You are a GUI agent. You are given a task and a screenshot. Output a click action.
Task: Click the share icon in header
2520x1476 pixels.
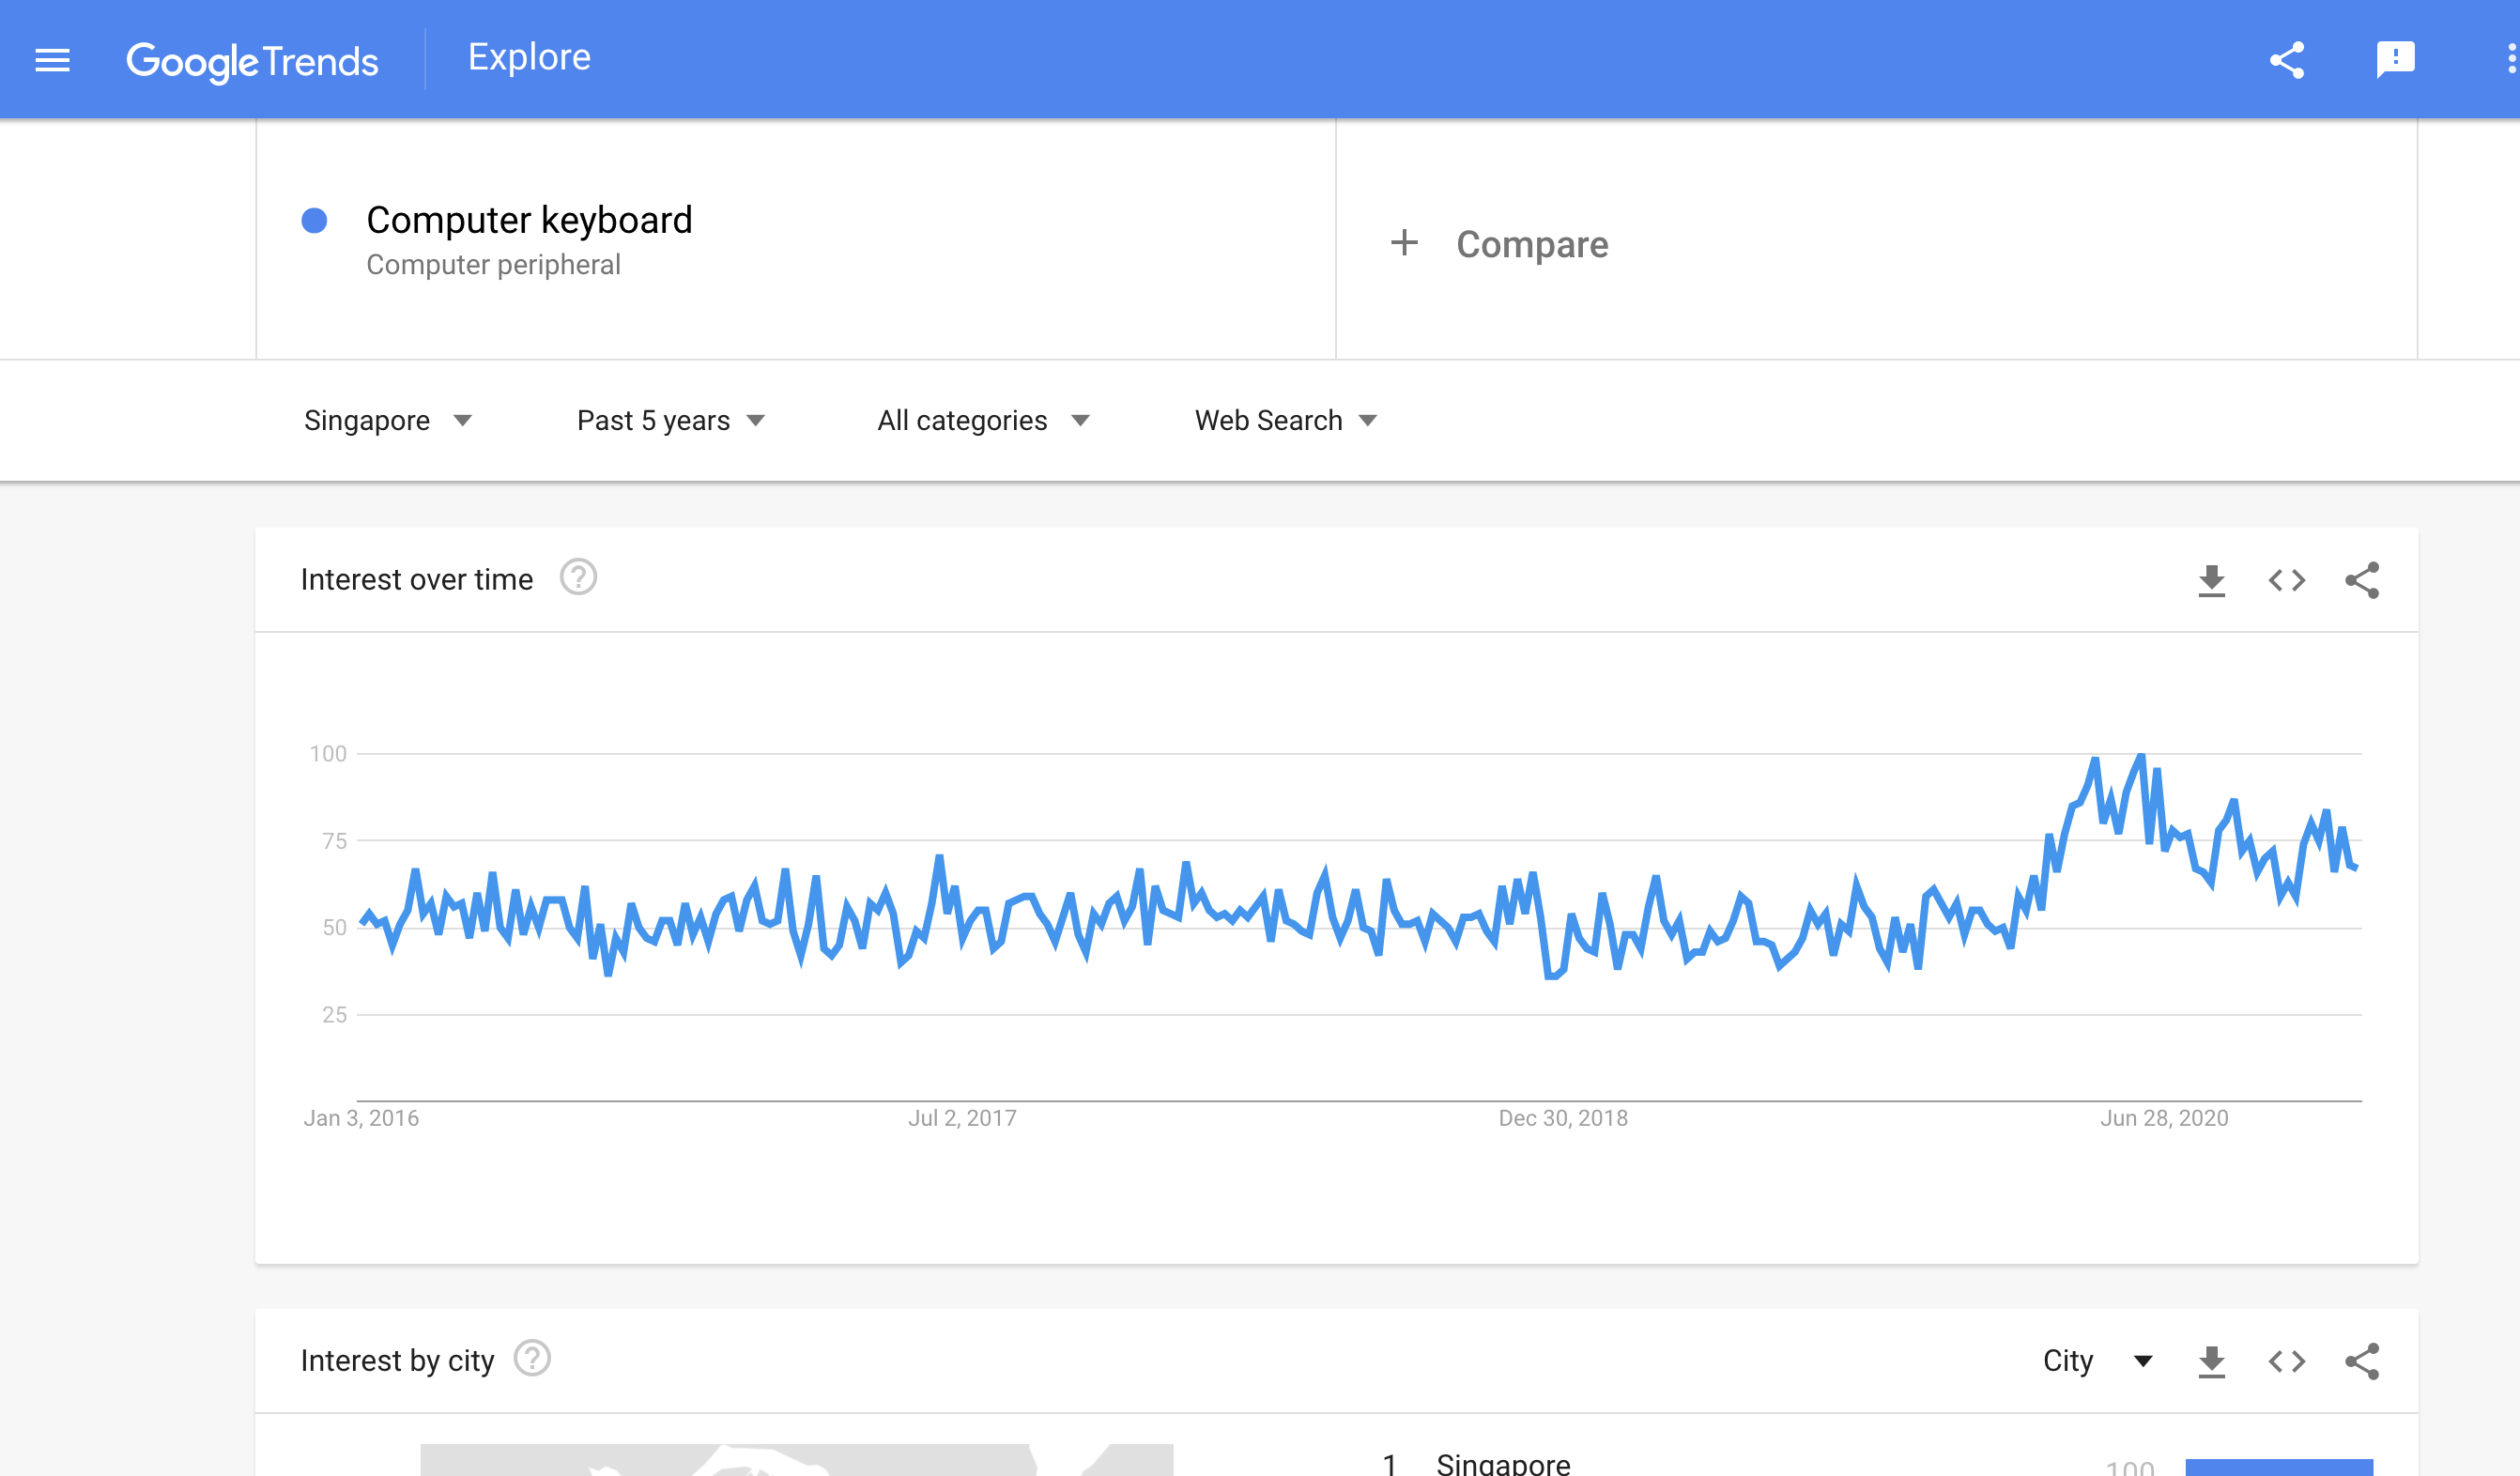[2286, 60]
